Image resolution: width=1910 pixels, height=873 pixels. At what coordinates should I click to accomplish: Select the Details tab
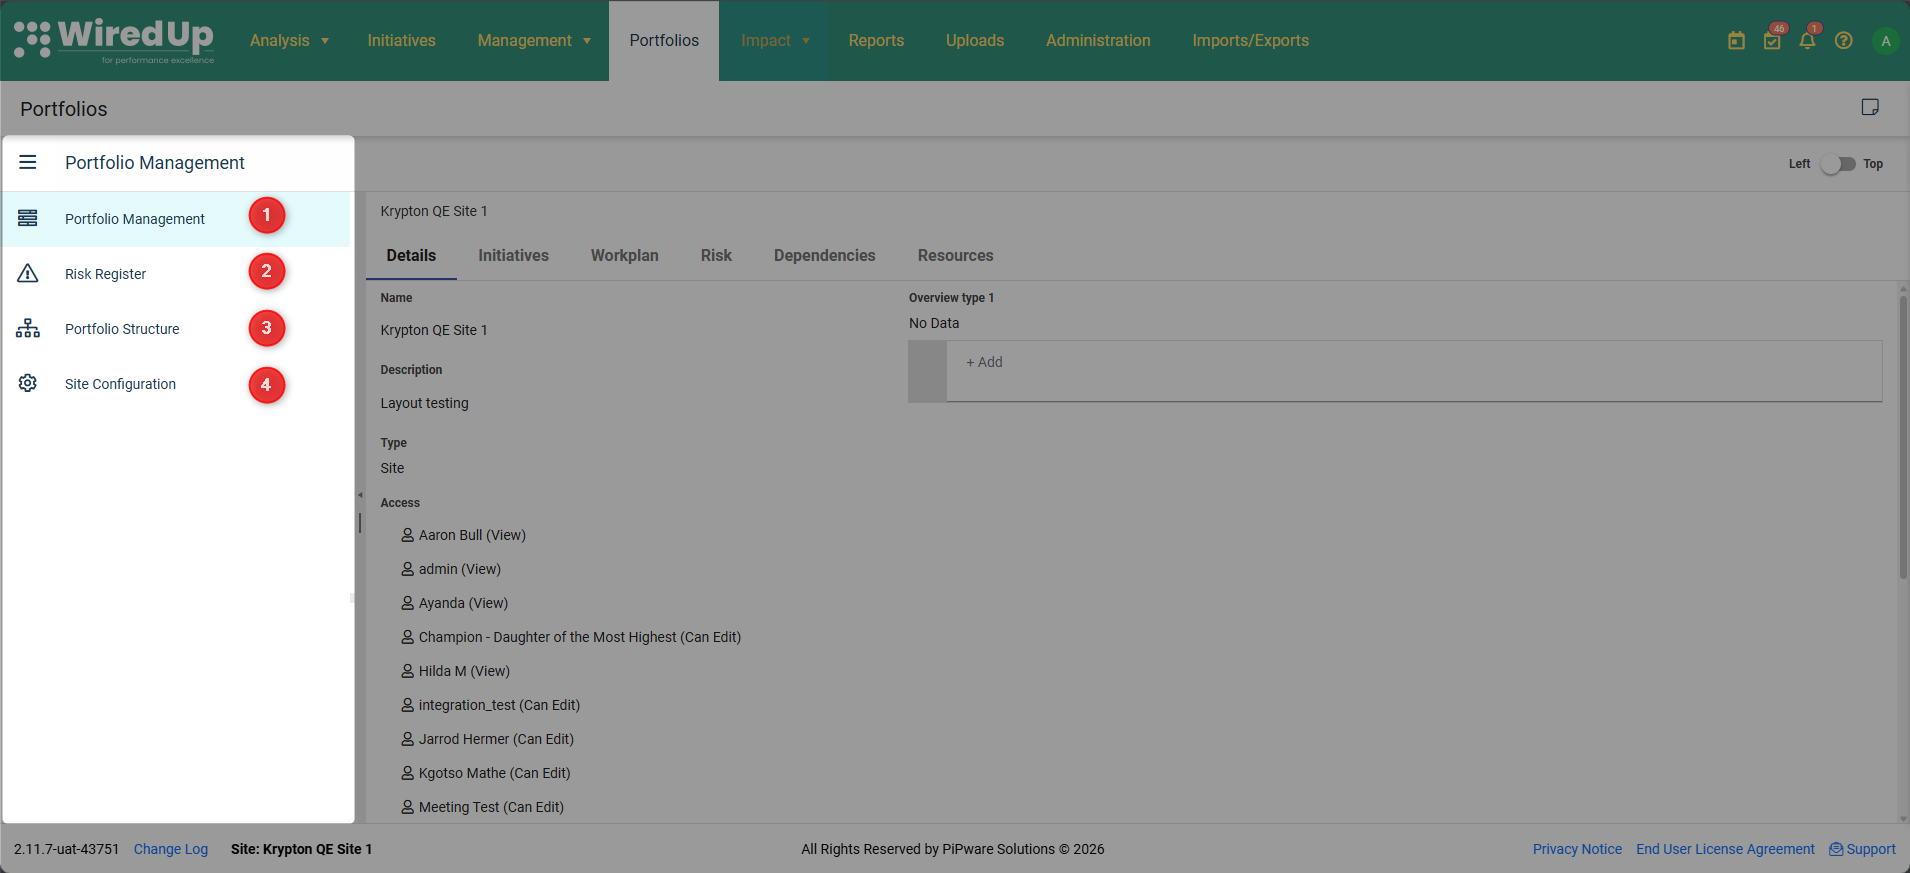[411, 256]
